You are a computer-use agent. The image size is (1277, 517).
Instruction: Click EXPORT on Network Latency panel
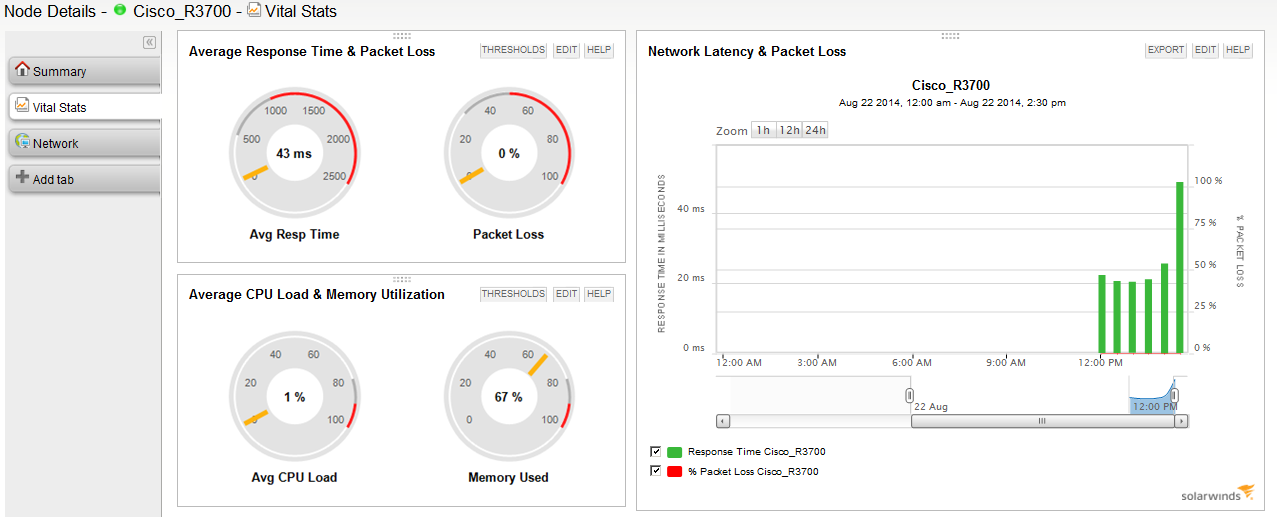[1166, 50]
